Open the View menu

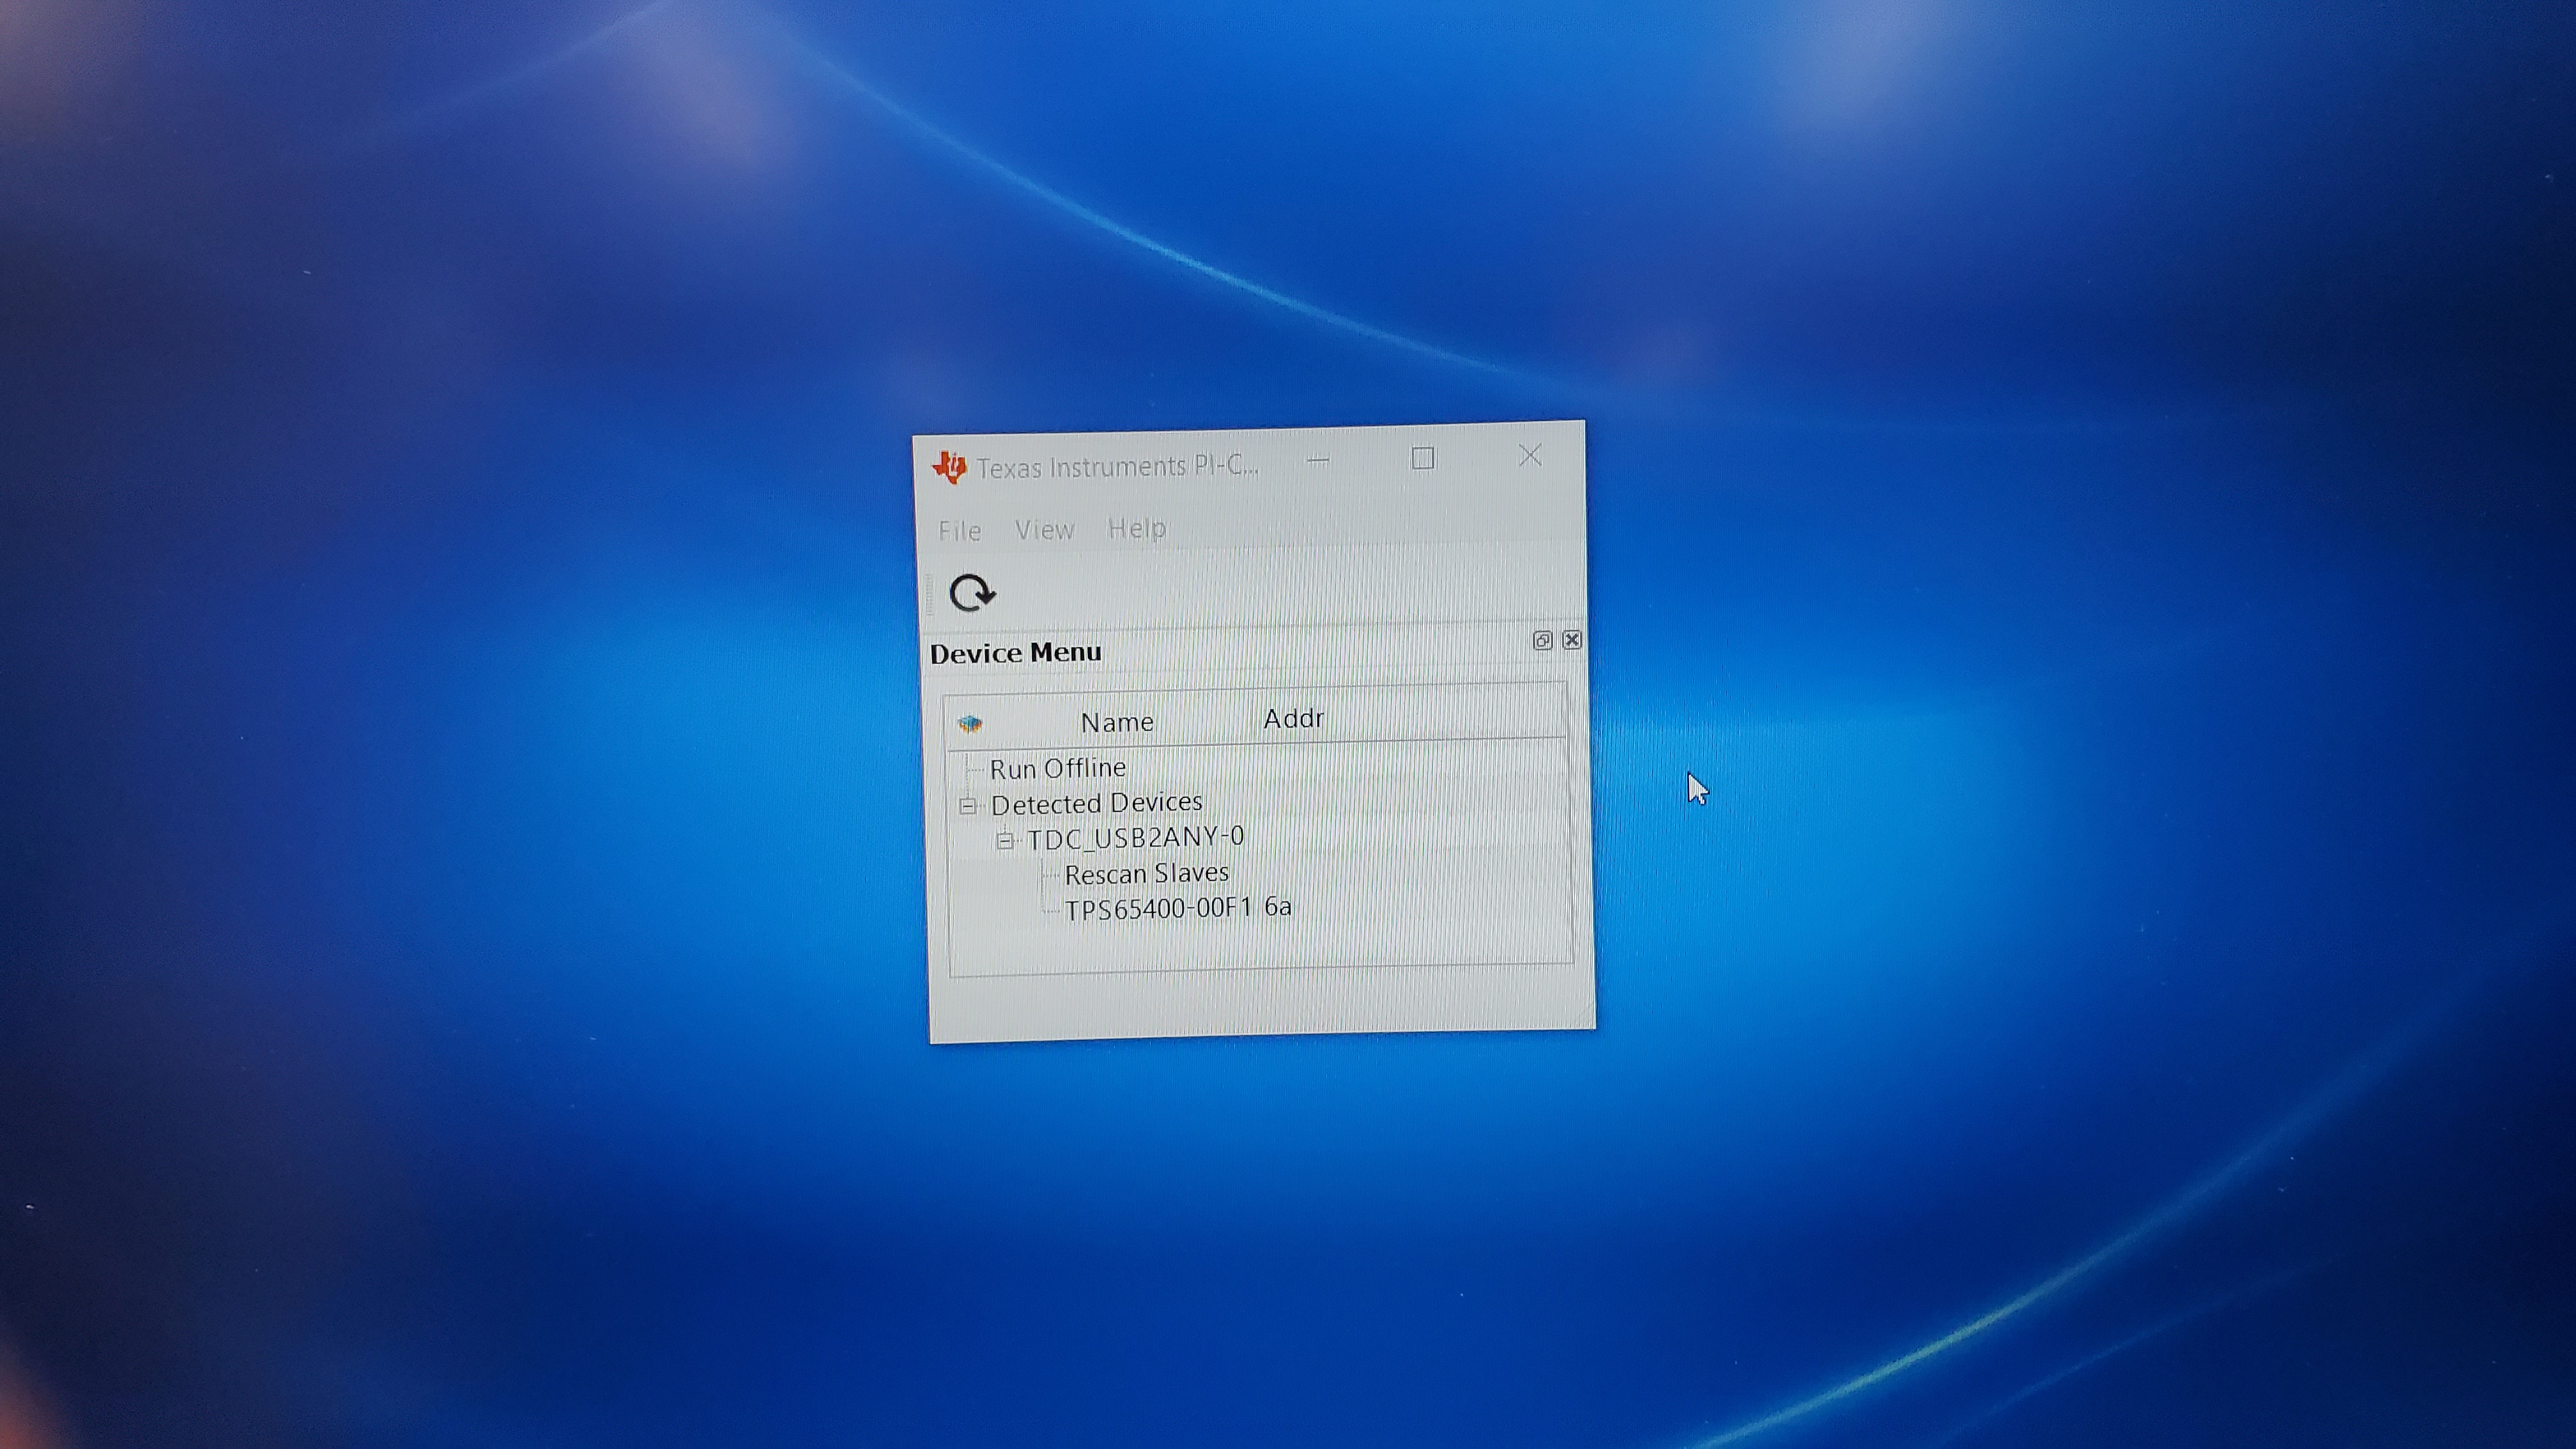[1044, 530]
